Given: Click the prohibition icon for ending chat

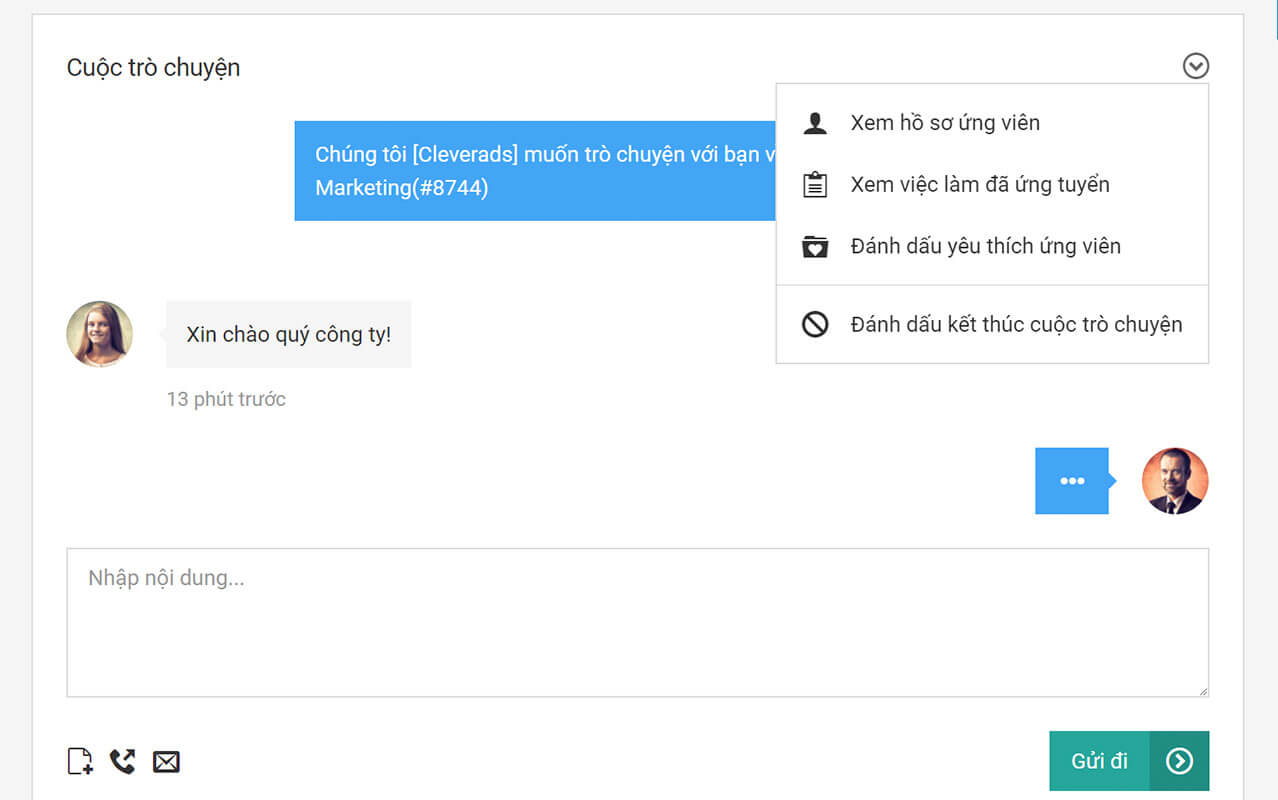Looking at the screenshot, I should coord(815,325).
